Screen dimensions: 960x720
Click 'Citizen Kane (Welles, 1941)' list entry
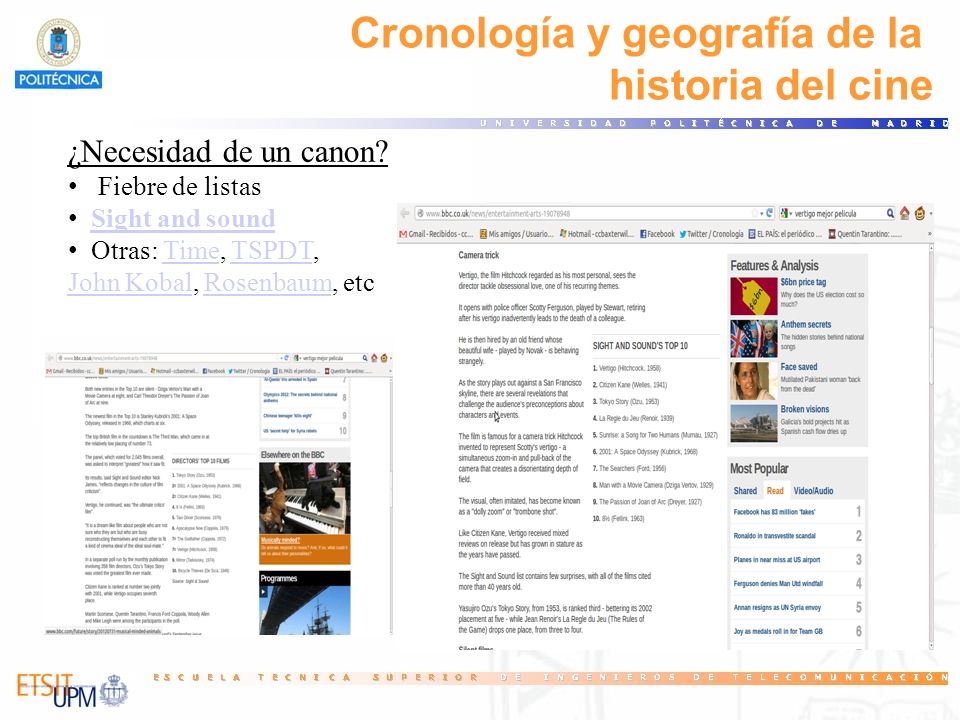pyautogui.click(x=629, y=385)
